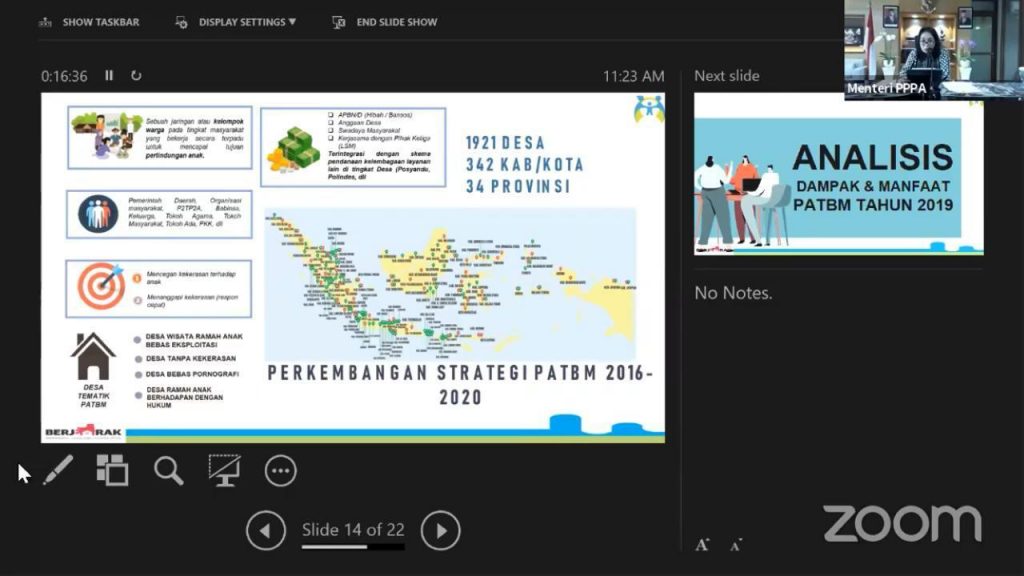Increase the notes text size
The width and height of the screenshot is (1024, 576).
(703, 544)
